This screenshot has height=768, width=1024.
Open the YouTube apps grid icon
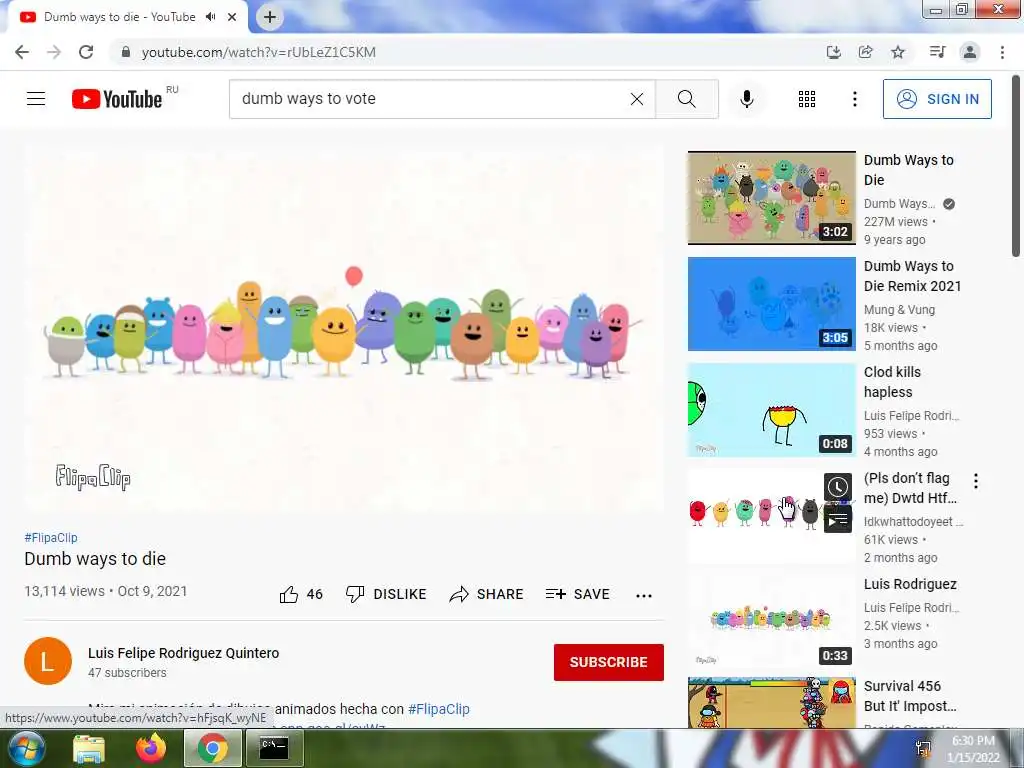click(807, 99)
